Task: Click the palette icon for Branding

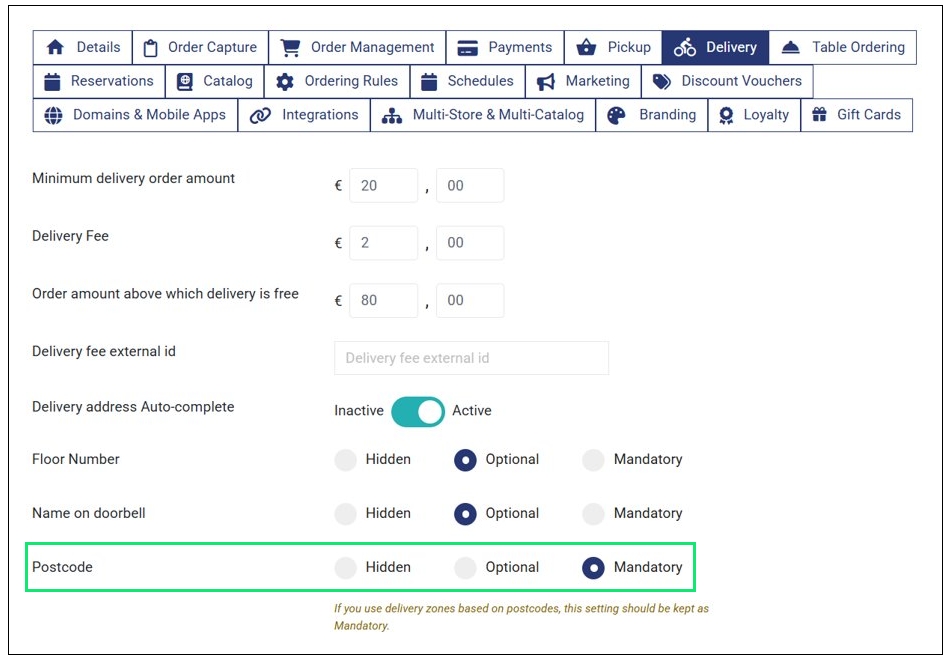Action: point(617,115)
